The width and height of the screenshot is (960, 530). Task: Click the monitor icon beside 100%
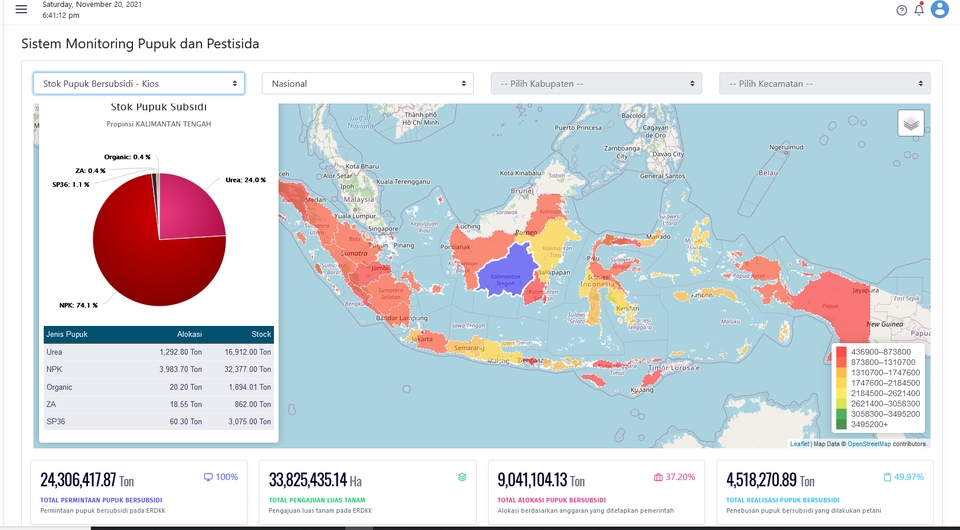point(208,477)
